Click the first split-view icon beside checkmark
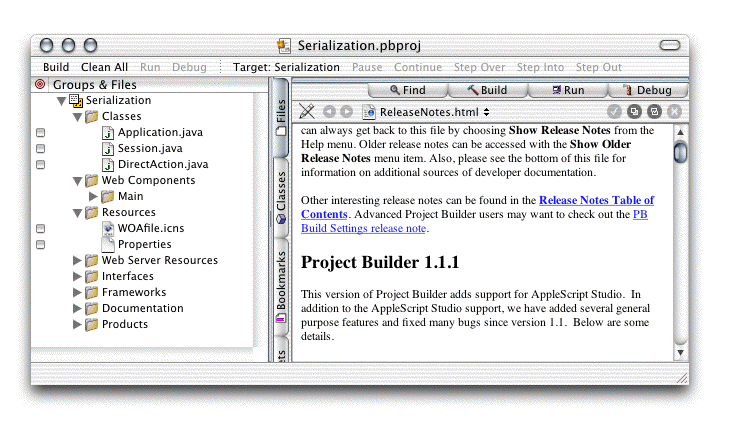The image size is (734, 438). pos(634,111)
